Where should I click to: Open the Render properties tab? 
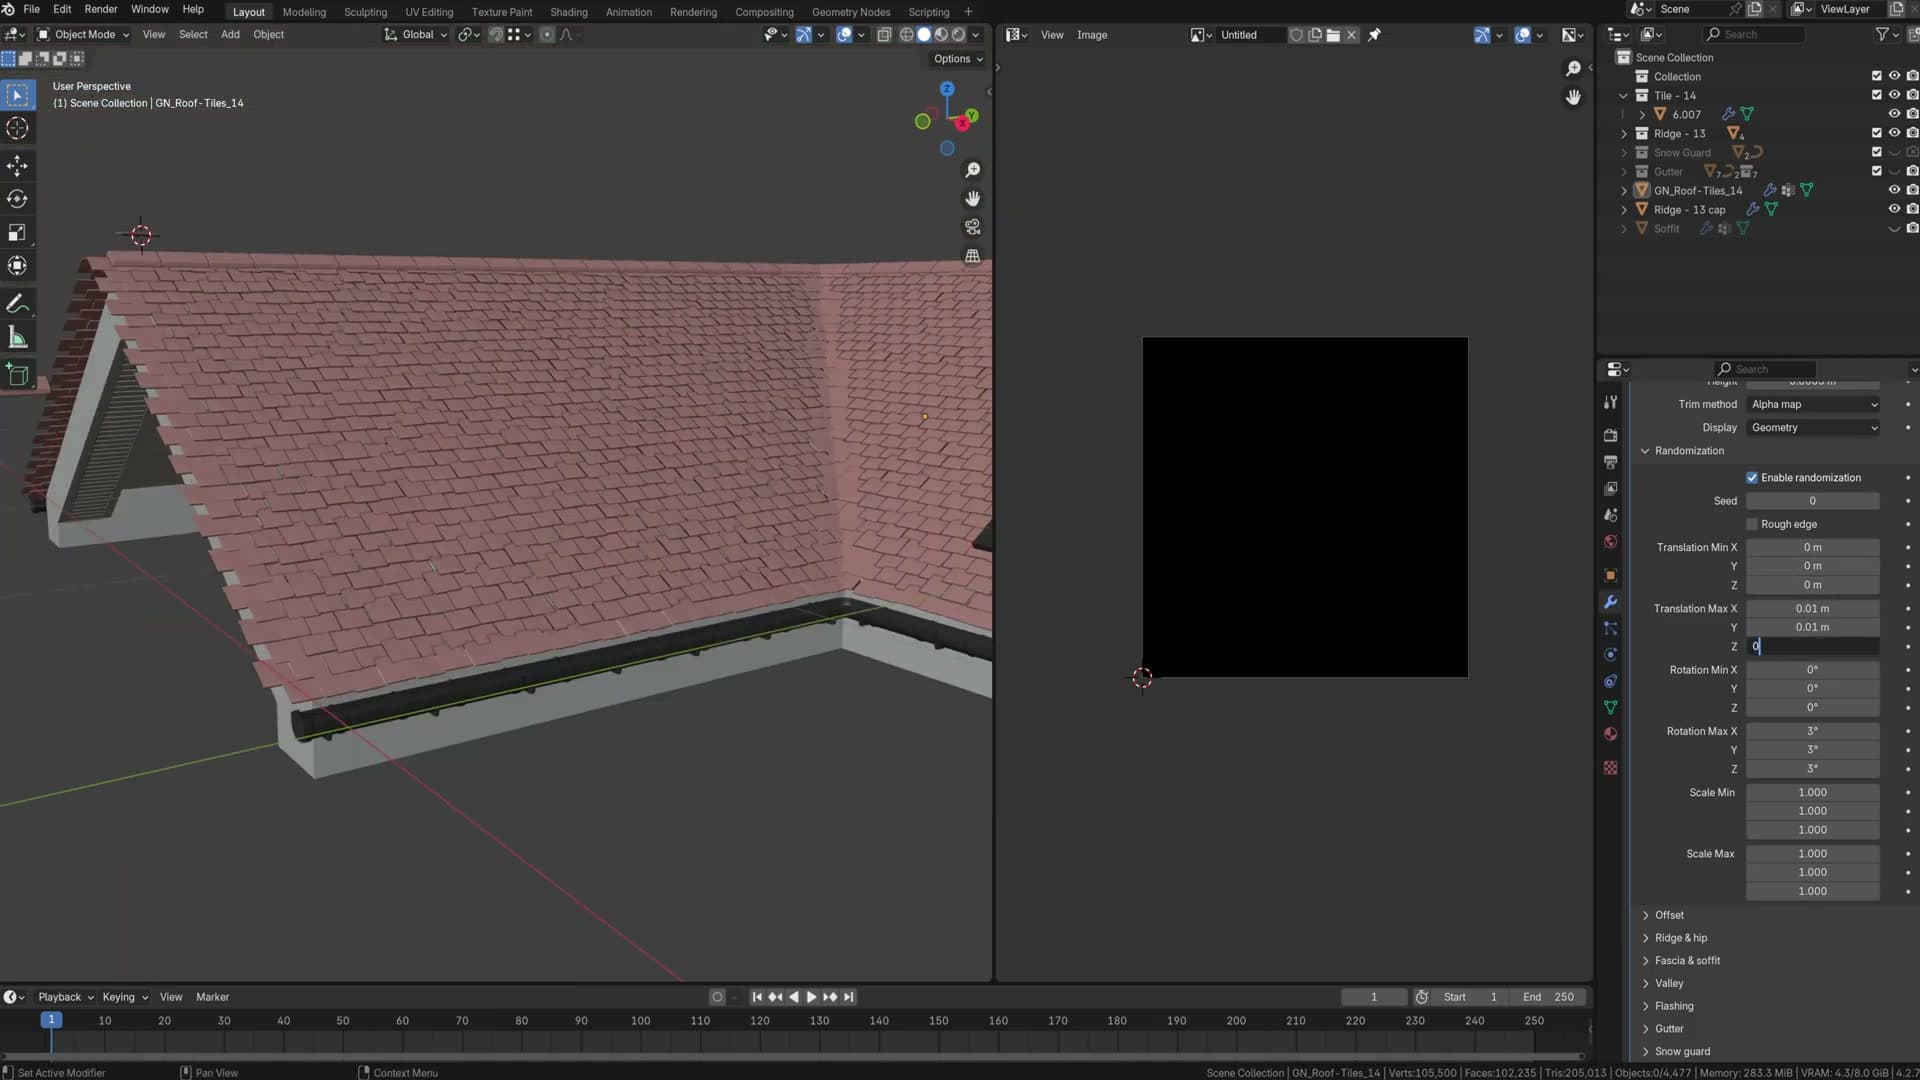[x=1610, y=436]
